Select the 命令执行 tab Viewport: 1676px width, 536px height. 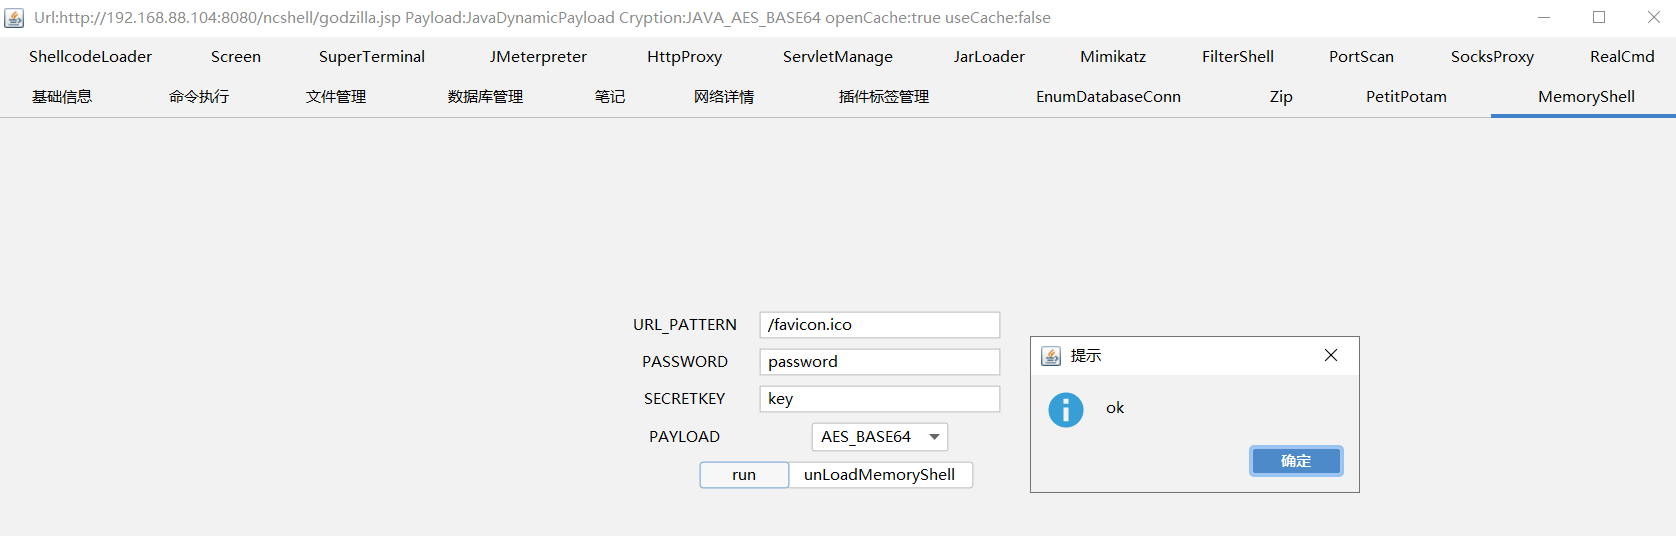(x=199, y=97)
